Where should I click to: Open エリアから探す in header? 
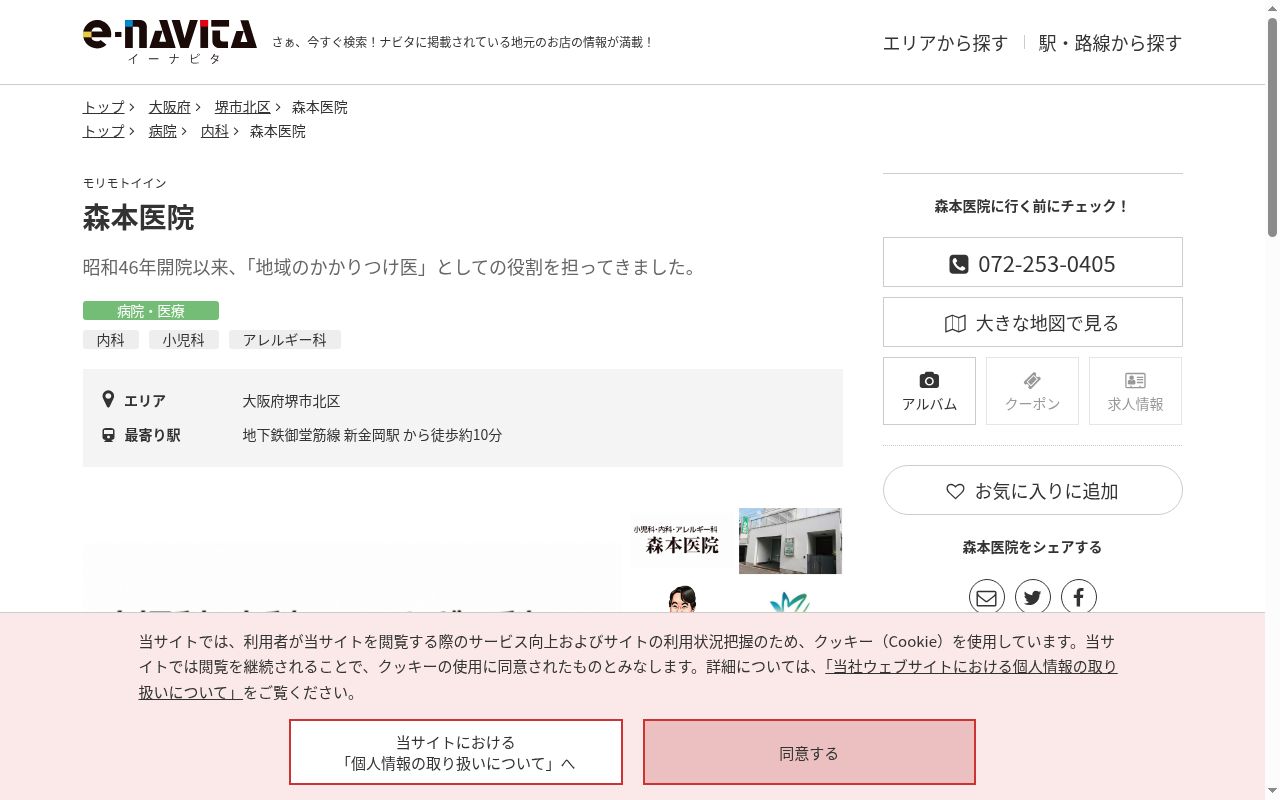(945, 43)
